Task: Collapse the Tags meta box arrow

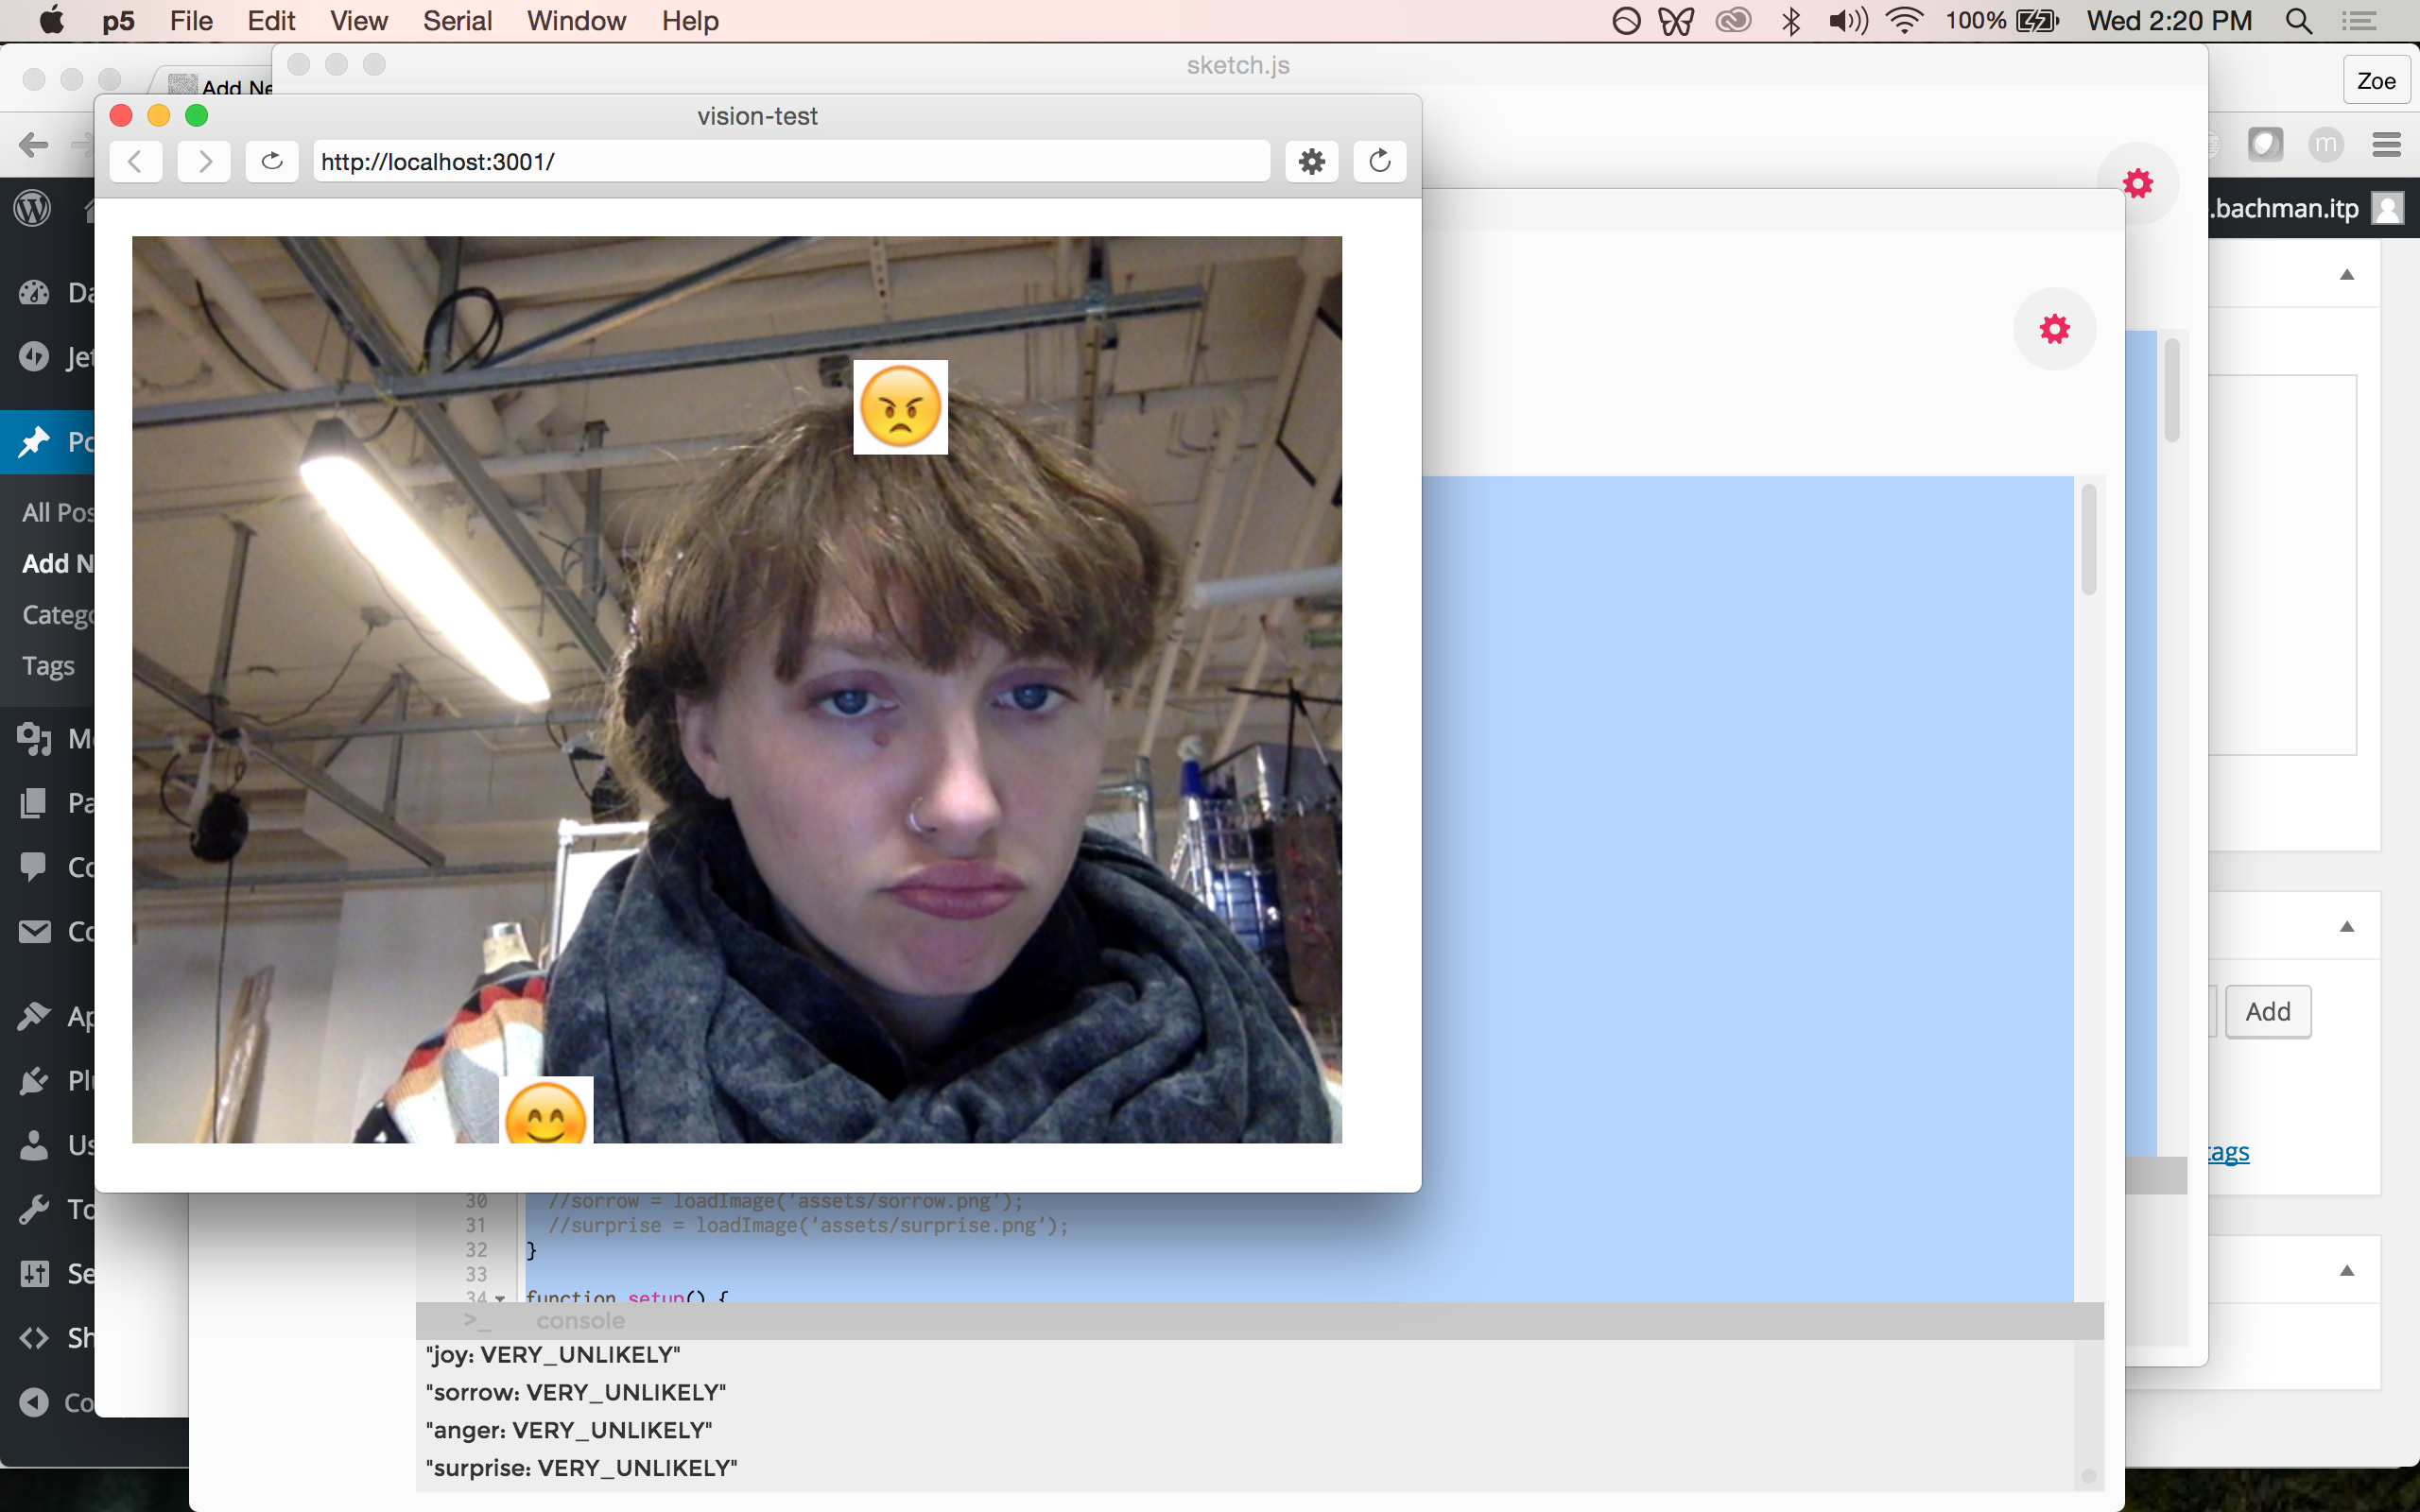Action: (x=2347, y=926)
